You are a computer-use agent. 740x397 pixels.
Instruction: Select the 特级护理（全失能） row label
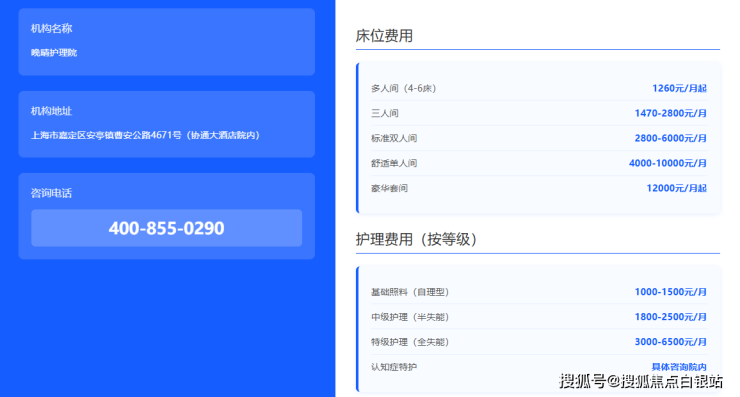(x=410, y=342)
